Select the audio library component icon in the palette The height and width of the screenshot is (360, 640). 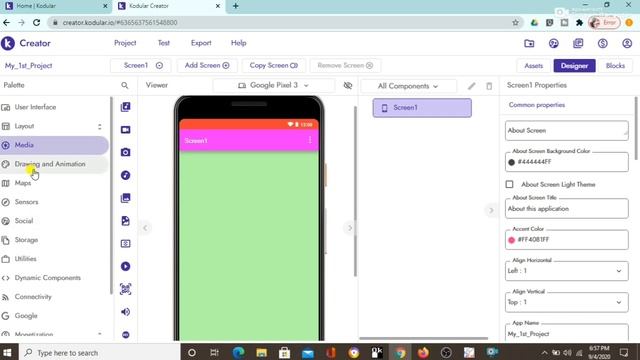click(x=126, y=107)
